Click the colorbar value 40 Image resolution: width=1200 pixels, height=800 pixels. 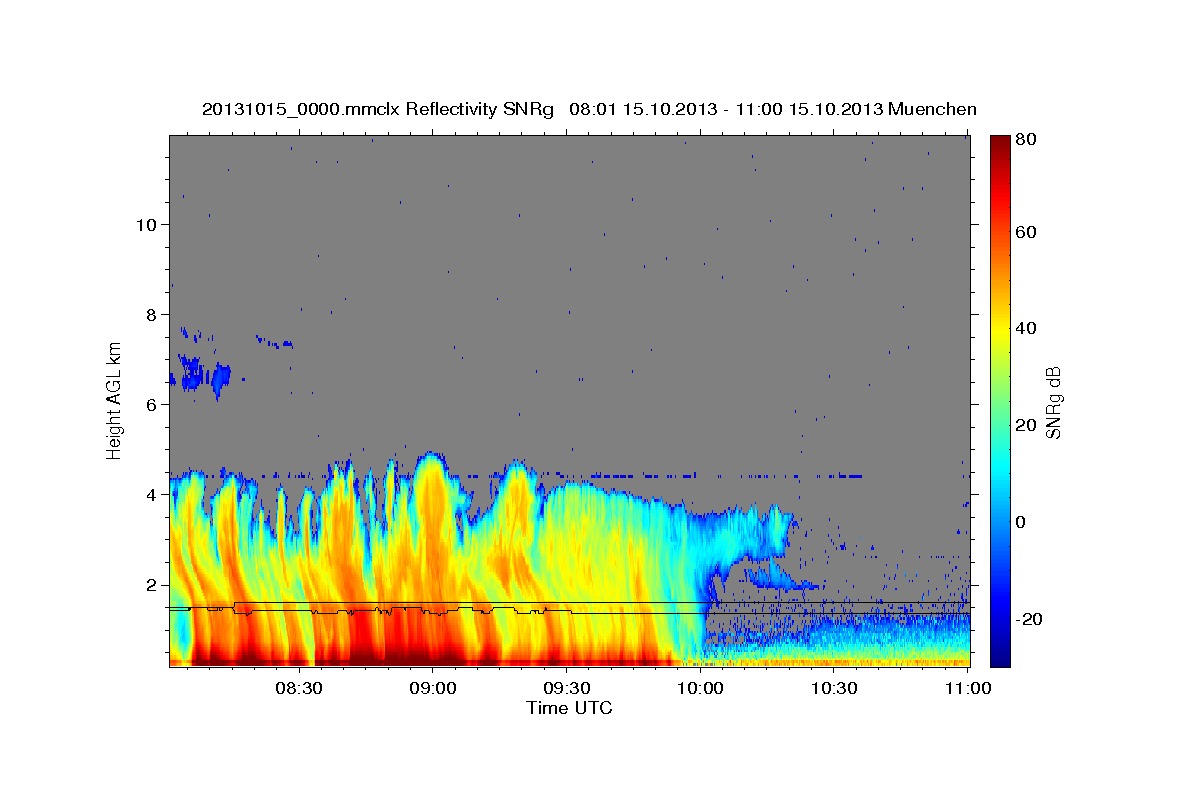coord(1025,328)
